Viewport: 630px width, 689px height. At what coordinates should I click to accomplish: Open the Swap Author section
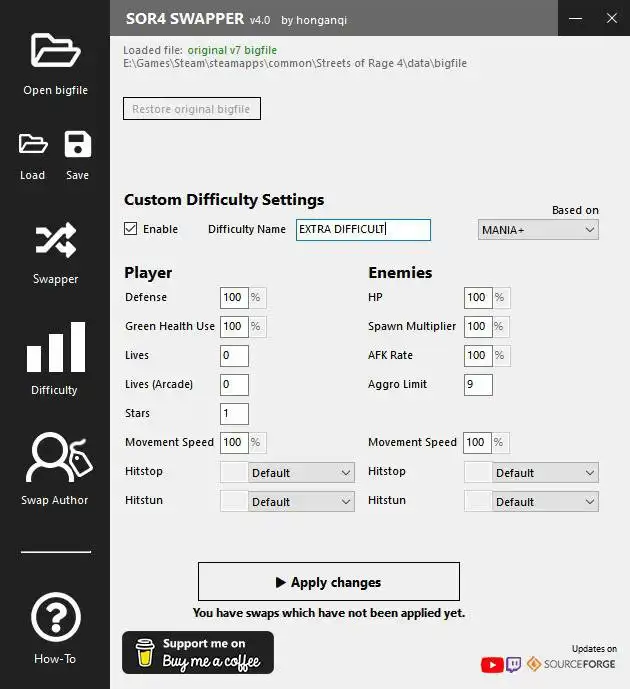pos(58,457)
